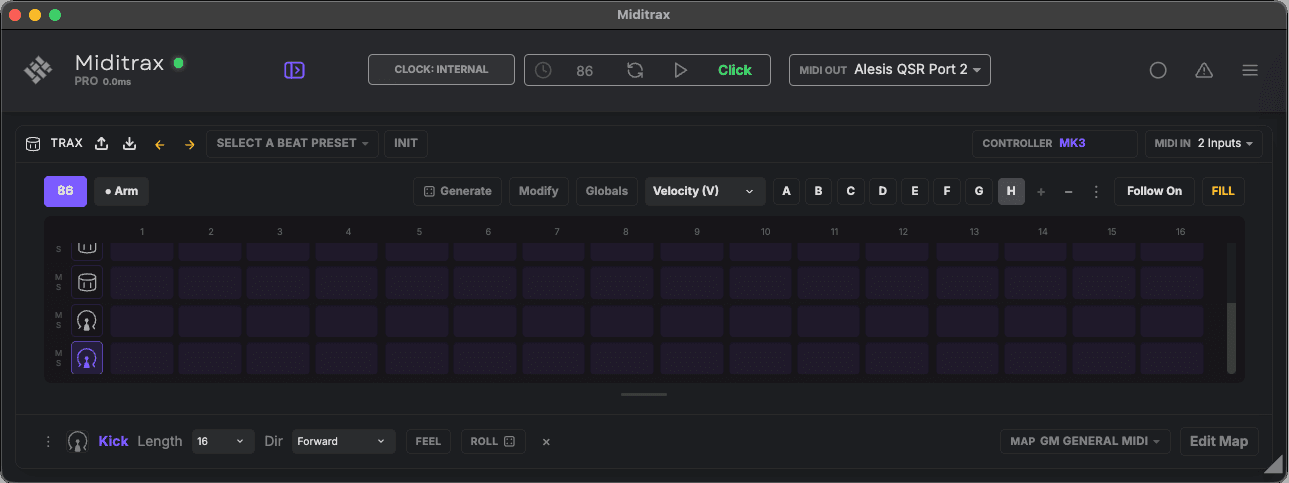Click the Generate button

[457, 191]
